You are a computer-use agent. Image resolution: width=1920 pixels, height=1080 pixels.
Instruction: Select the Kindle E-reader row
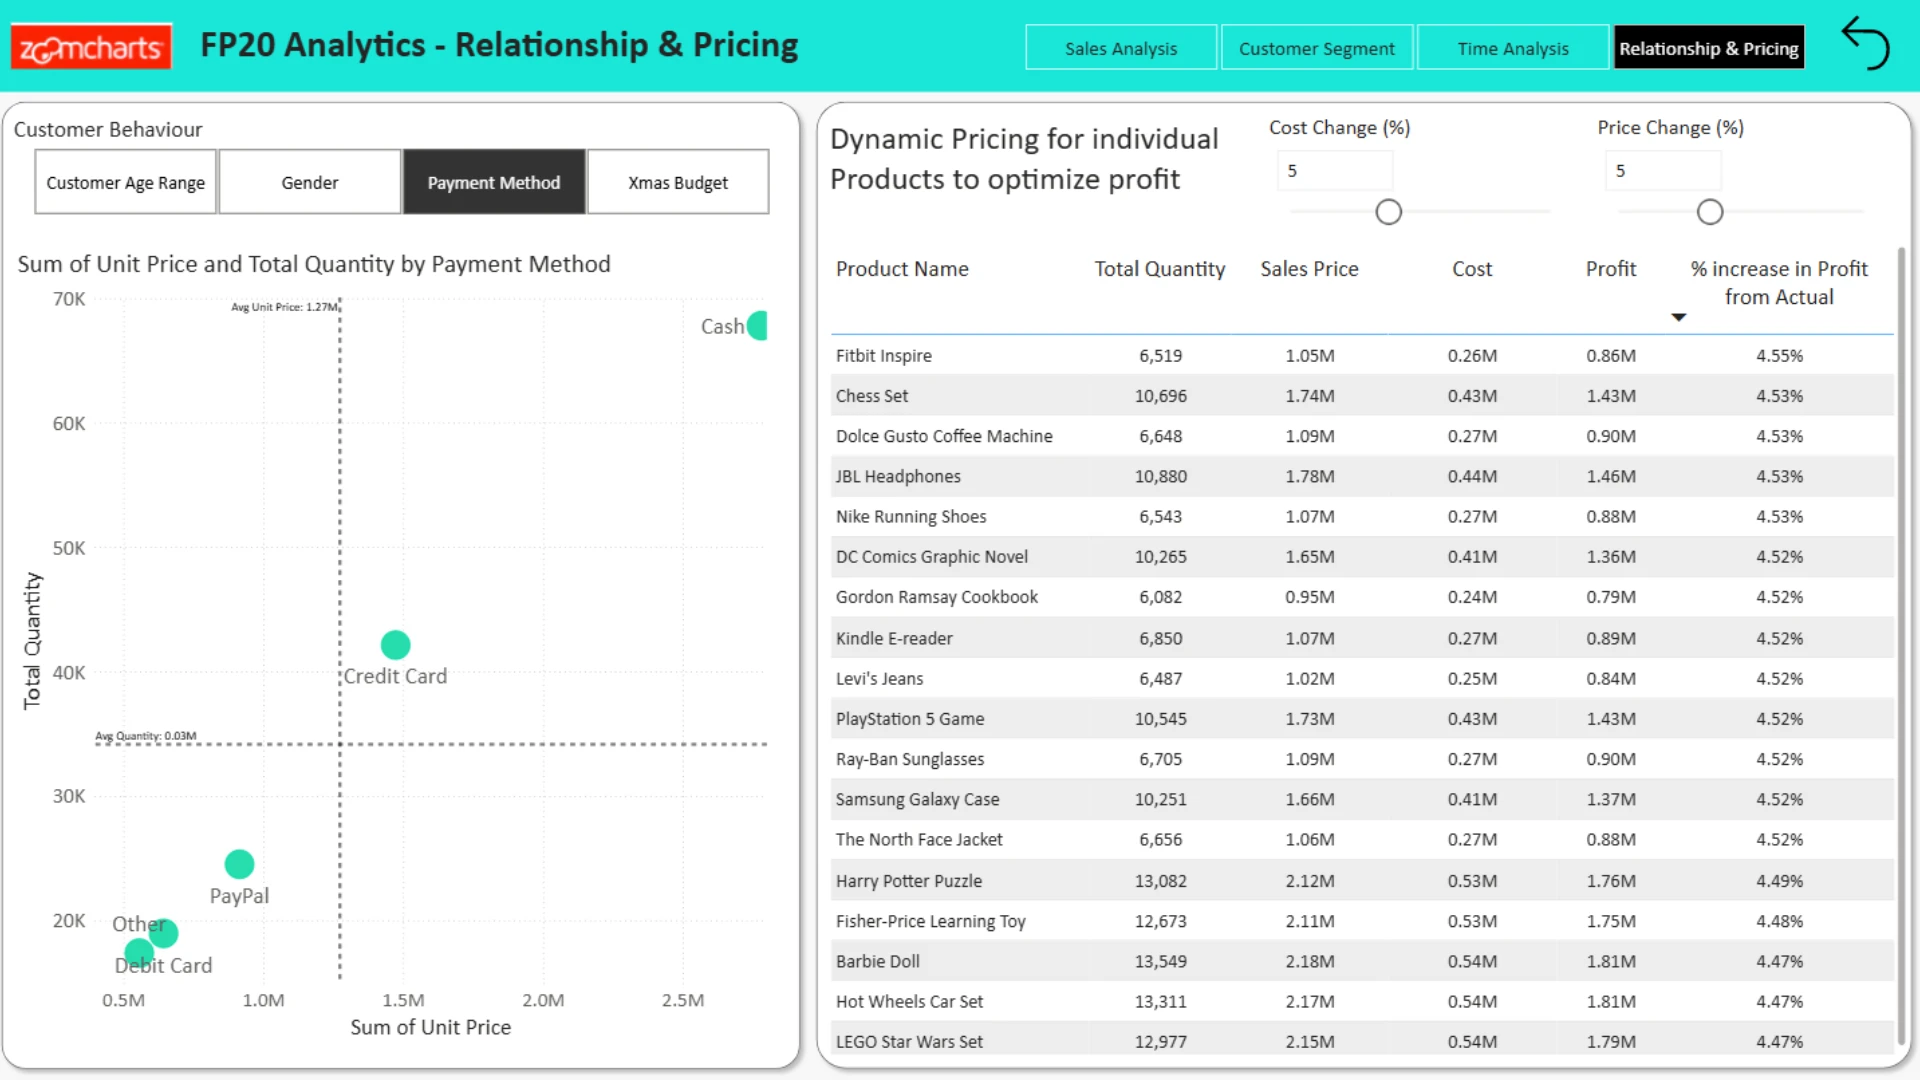tap(1362, 638)
